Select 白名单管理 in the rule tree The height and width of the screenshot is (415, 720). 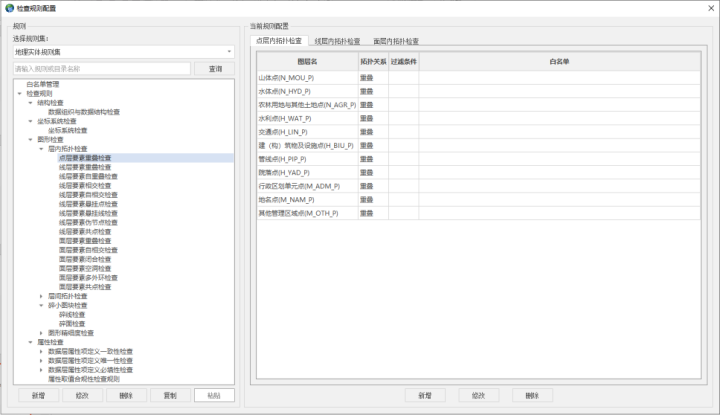(x=43, y=85)
